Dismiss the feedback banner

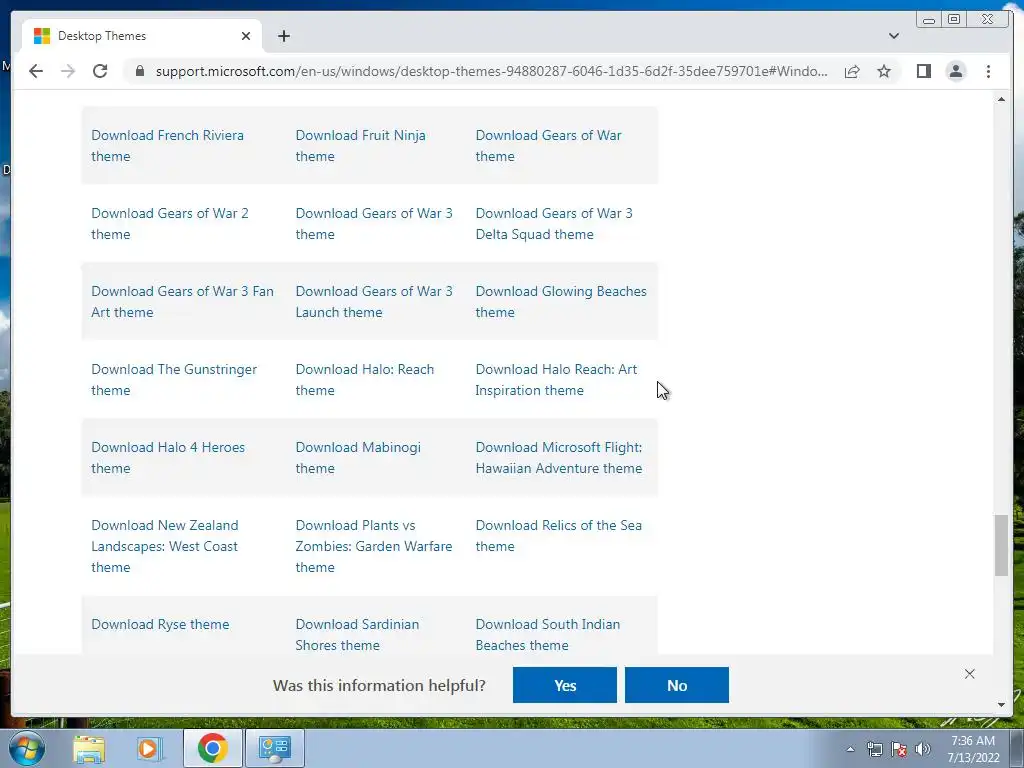969,674
